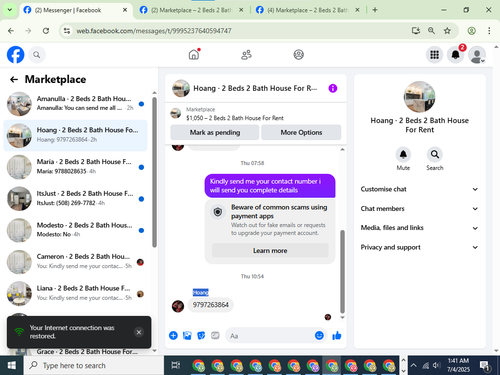
Task: Open the Friends icon in top navigation
Action: [246, 55]
